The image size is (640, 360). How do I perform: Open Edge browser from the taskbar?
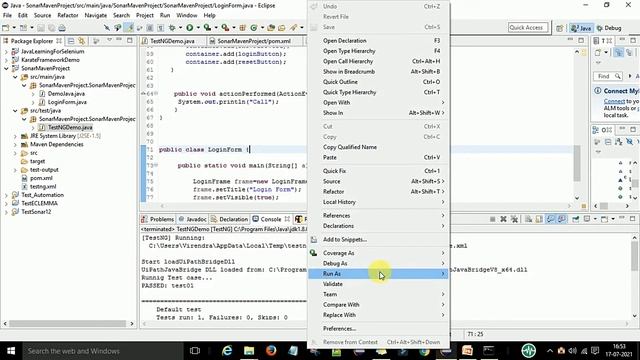(x=227, y=351)
